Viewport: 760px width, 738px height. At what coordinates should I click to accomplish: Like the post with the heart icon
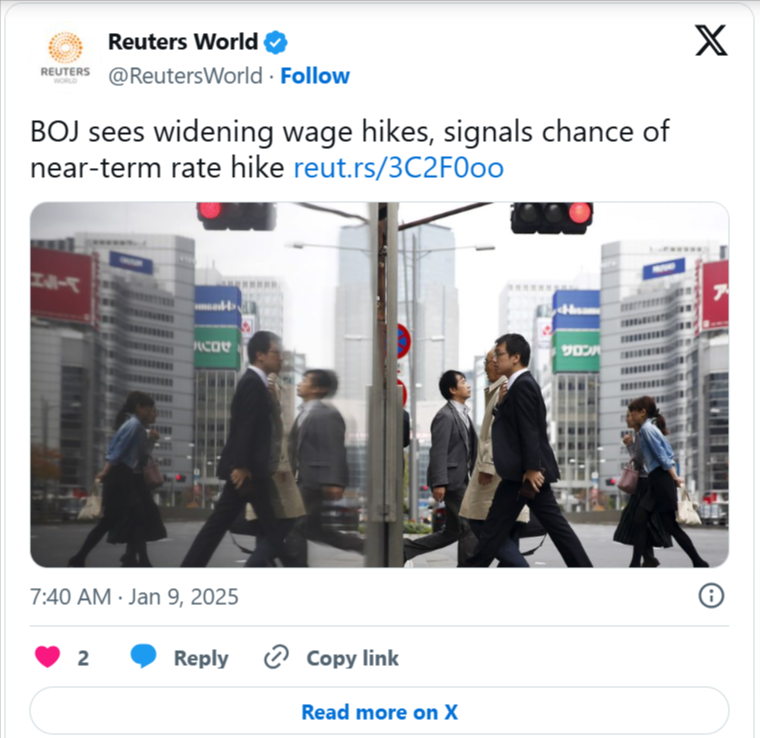click(x=48, y=657)
